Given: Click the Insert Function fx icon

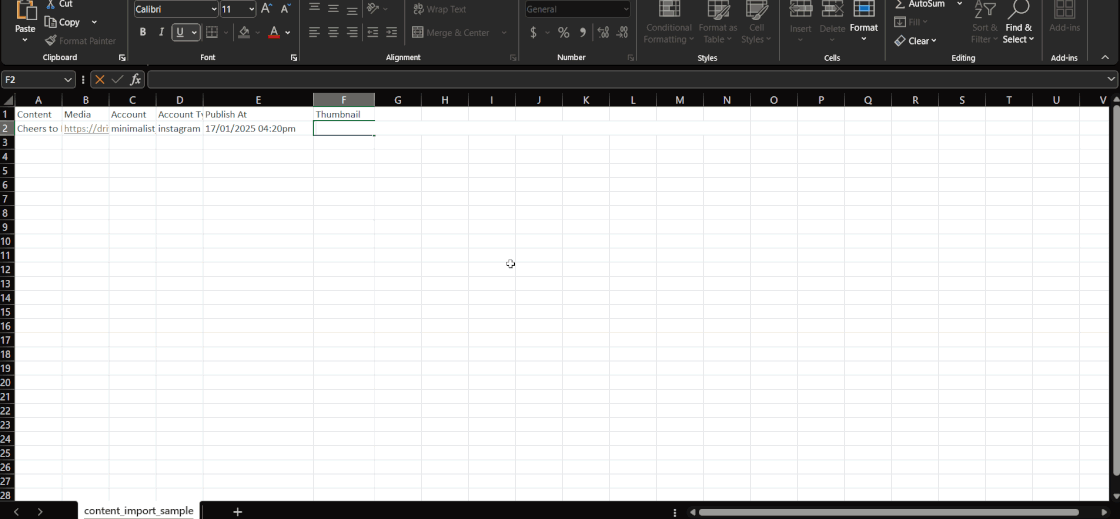Looking at the screenshot, I should (136, 79).
